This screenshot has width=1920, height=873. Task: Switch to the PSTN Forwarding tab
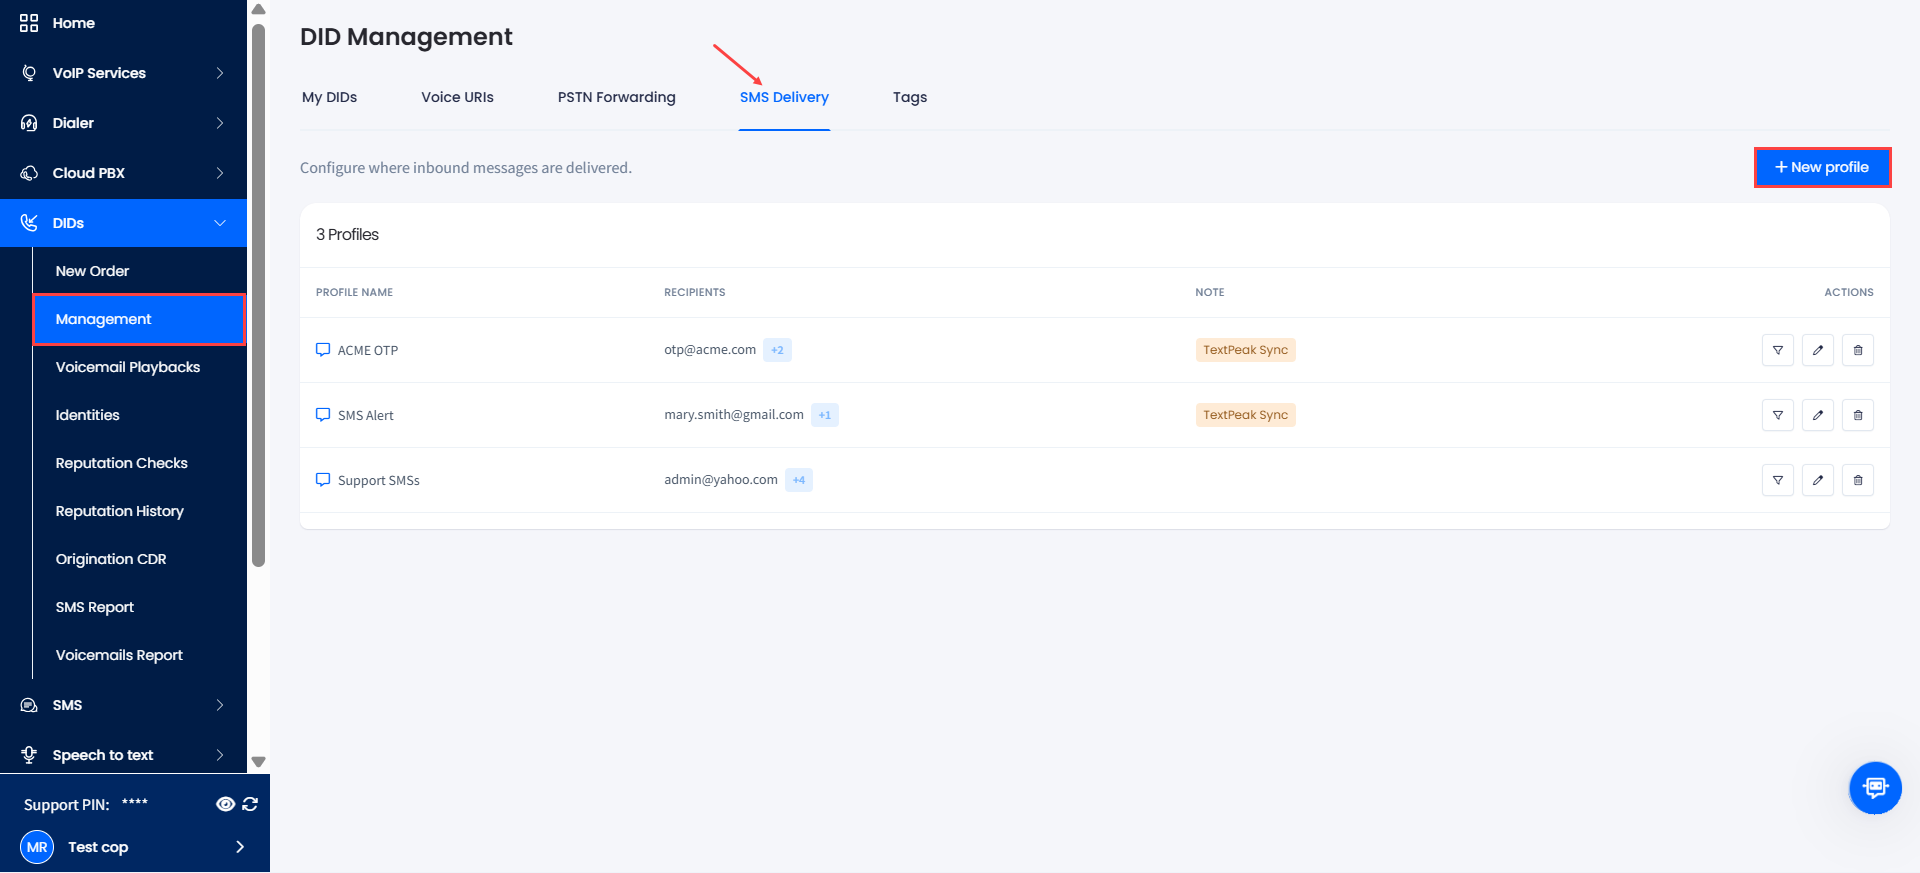click(616, 97)
